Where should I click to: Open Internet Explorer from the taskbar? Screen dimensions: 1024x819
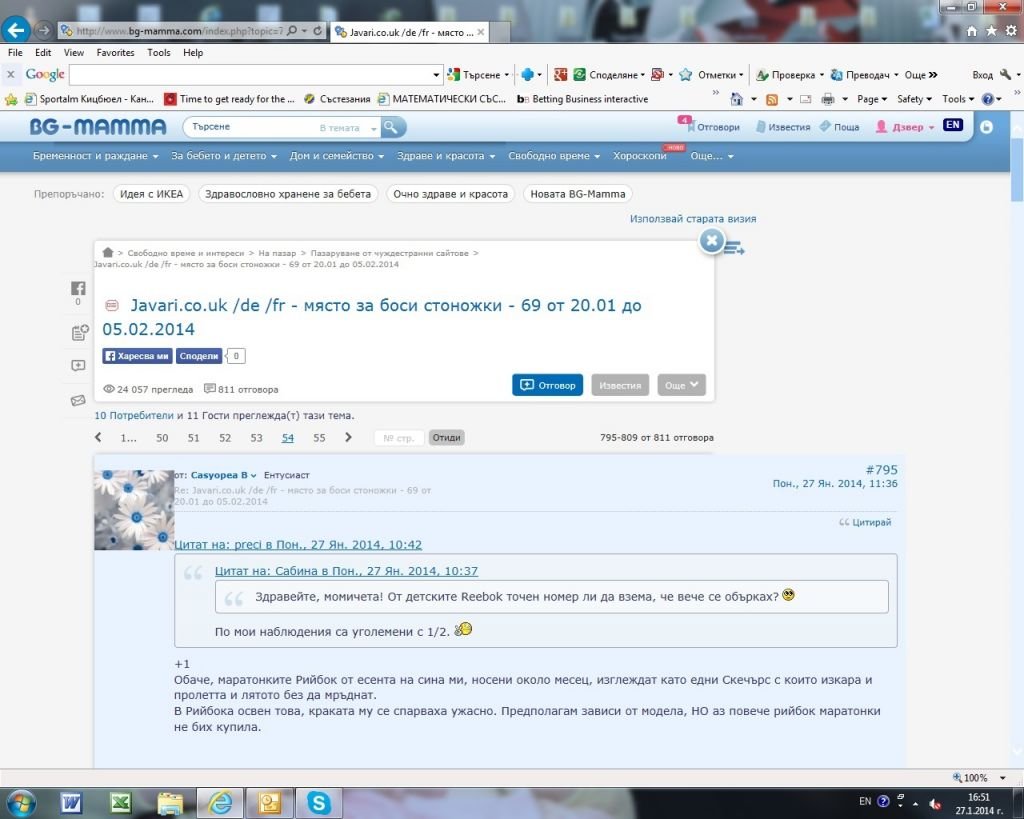pos(219,802)
